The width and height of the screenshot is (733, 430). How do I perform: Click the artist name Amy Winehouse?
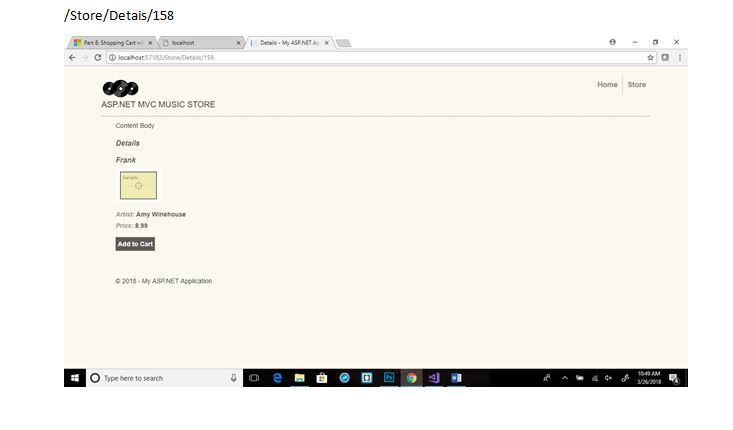pos(161,214)
